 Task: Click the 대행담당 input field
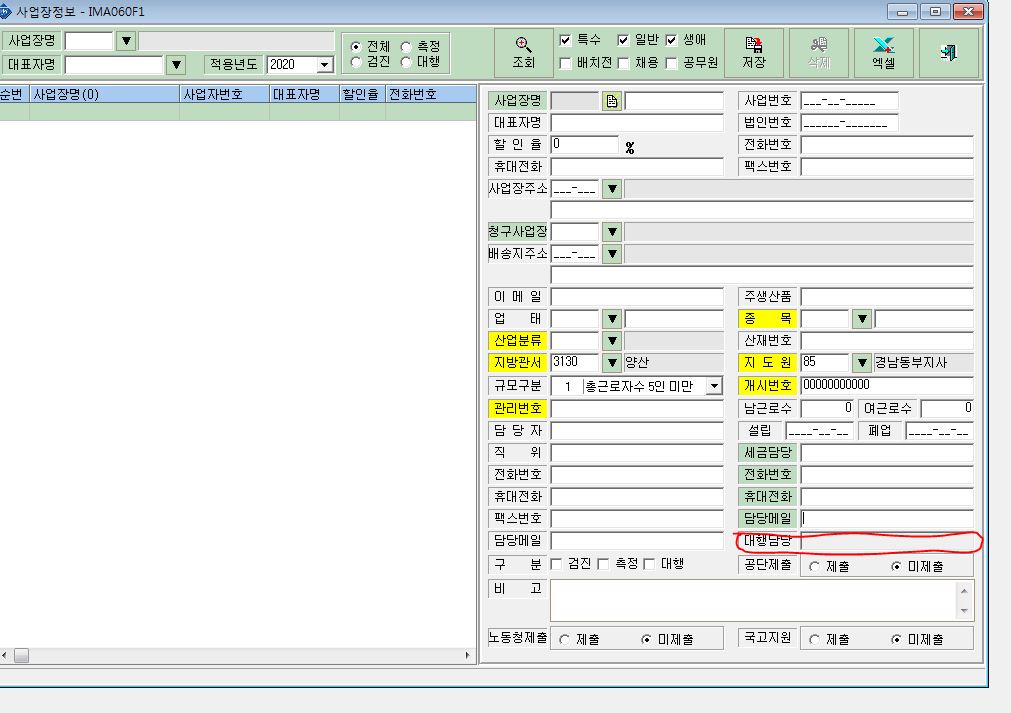click(887, 541)
